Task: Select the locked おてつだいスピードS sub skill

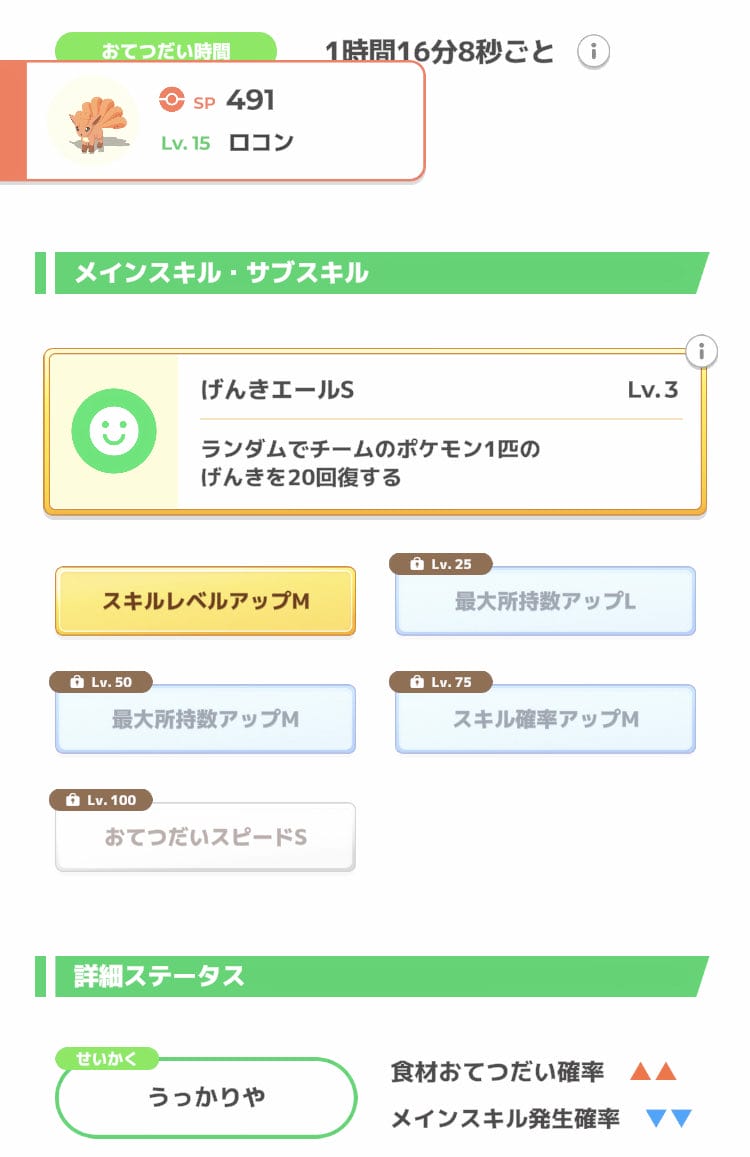Action: [x=205, y=837]
